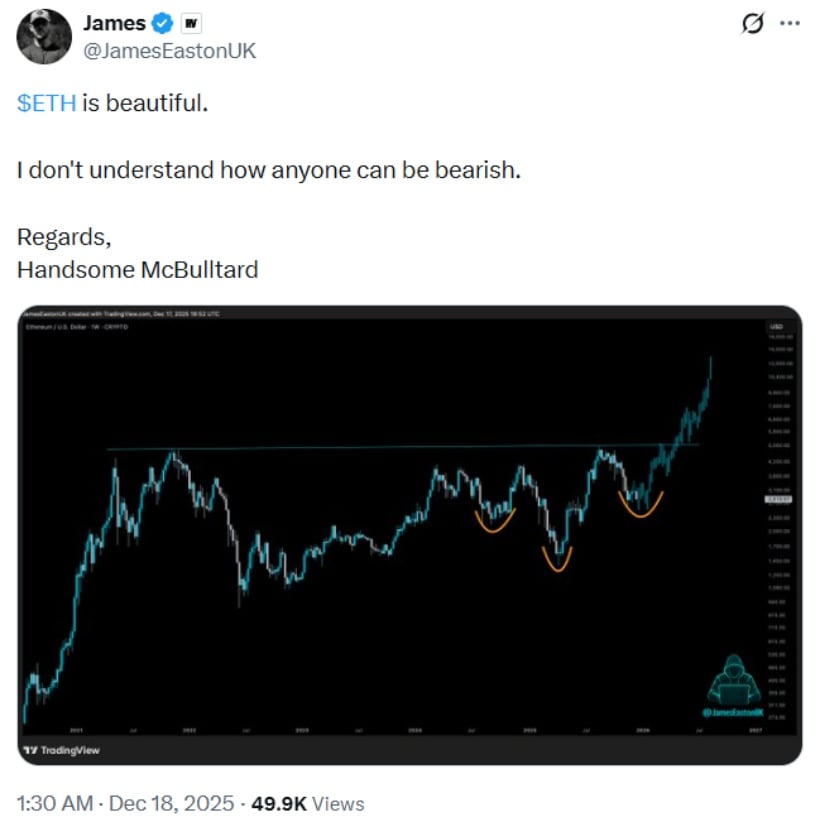Click the 2021 label on the time axis
The image size is (825, 822).
[x=76, y=730]
